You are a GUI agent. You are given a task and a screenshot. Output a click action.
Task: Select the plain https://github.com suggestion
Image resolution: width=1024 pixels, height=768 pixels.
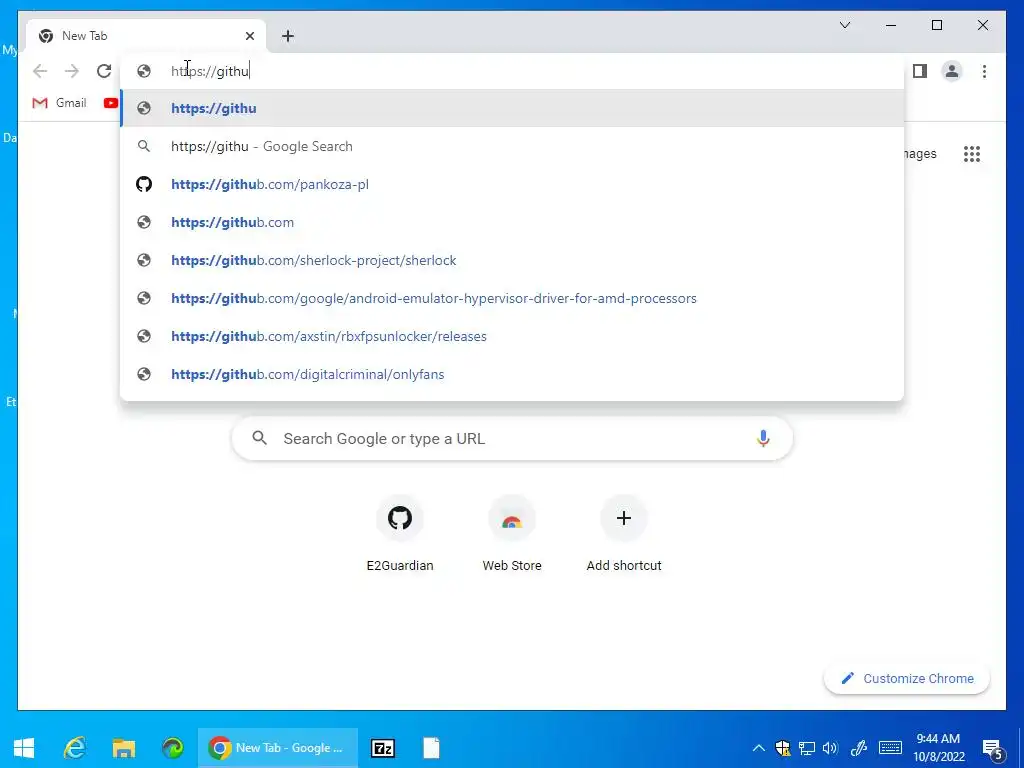click(x=512, y=222)
